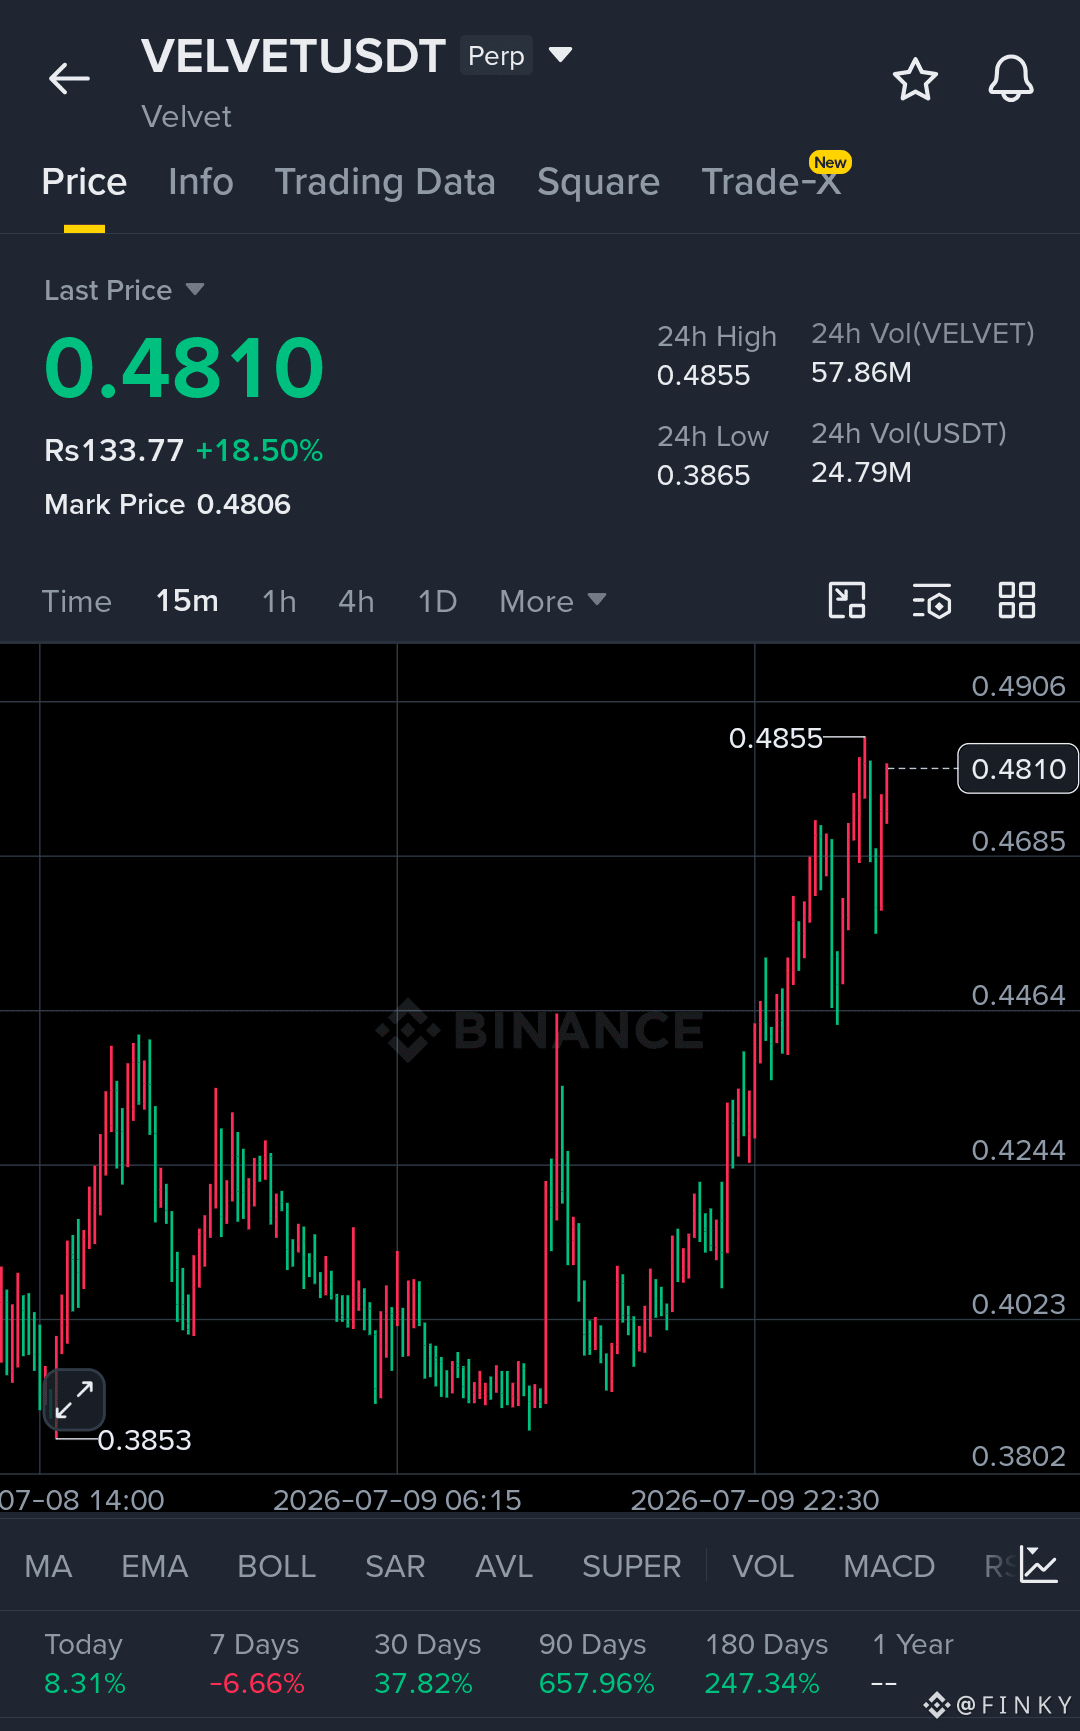Tap the 30 Days 37.82% performance
The image size is (1080, 1731).
pos(427,1664)
